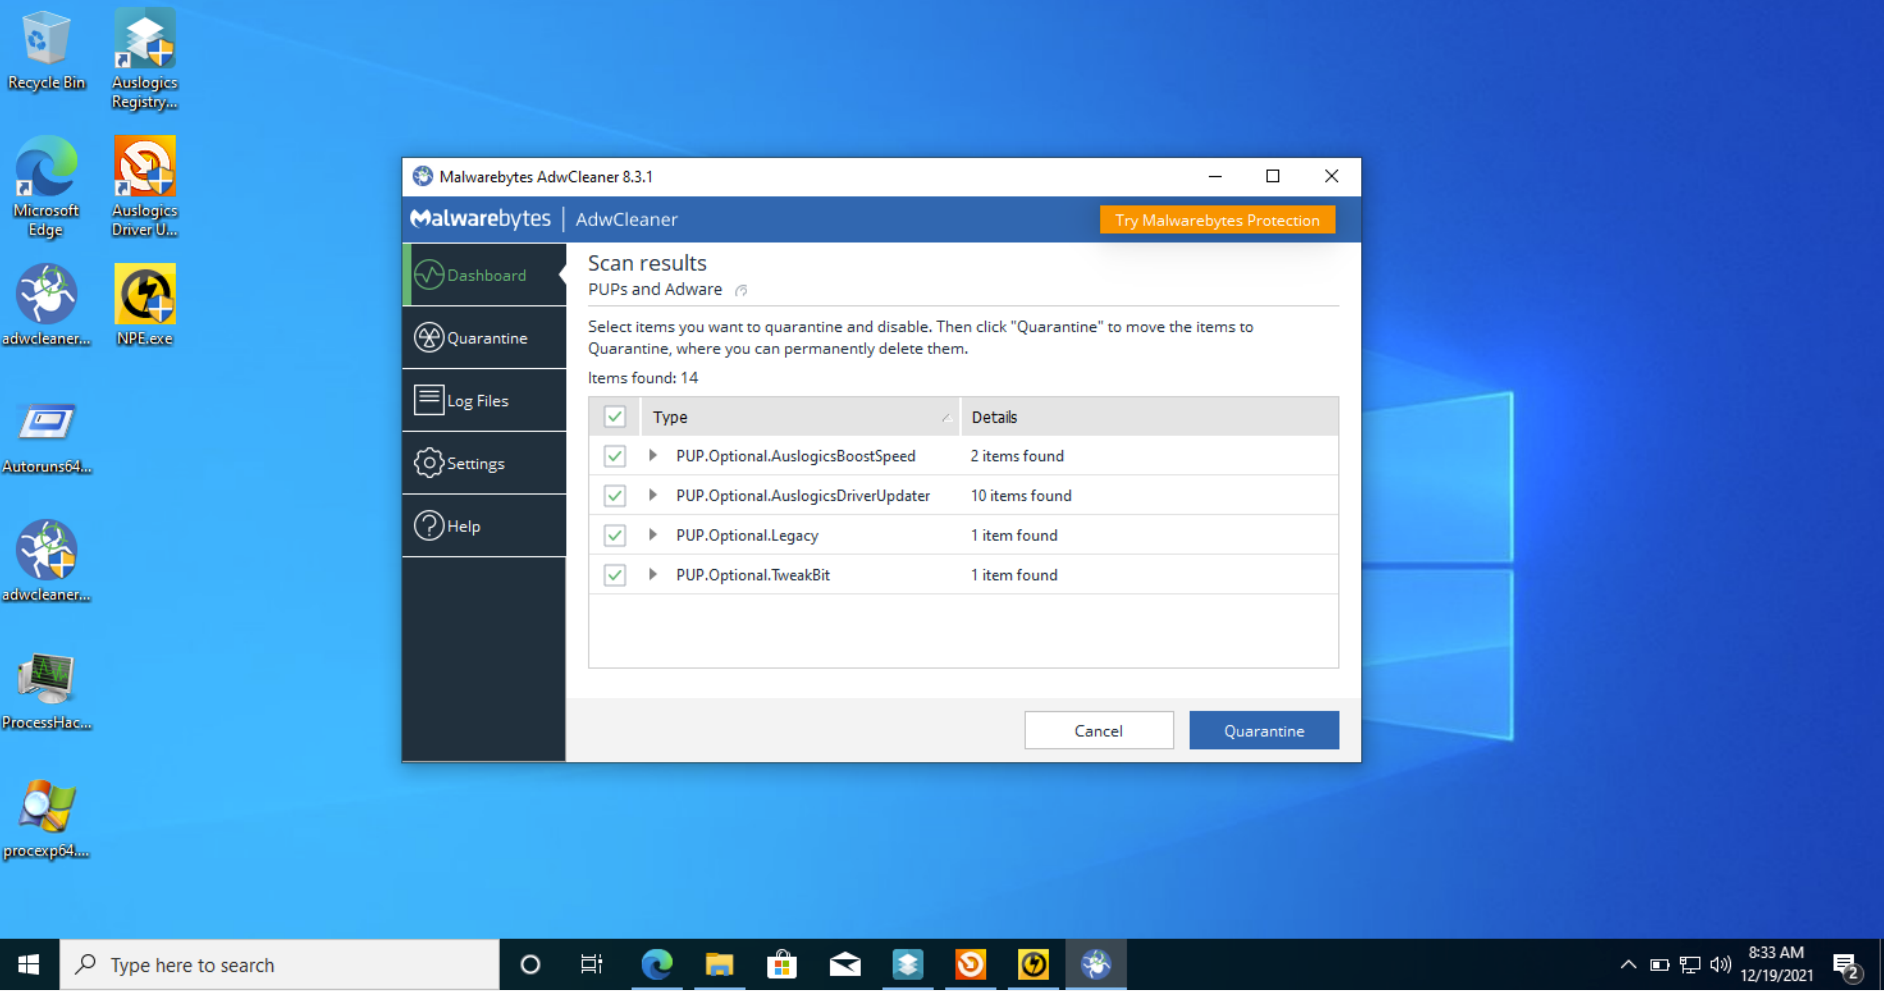Click the Windows taskbar search box
1884x991 pixels.
(280, 965)
